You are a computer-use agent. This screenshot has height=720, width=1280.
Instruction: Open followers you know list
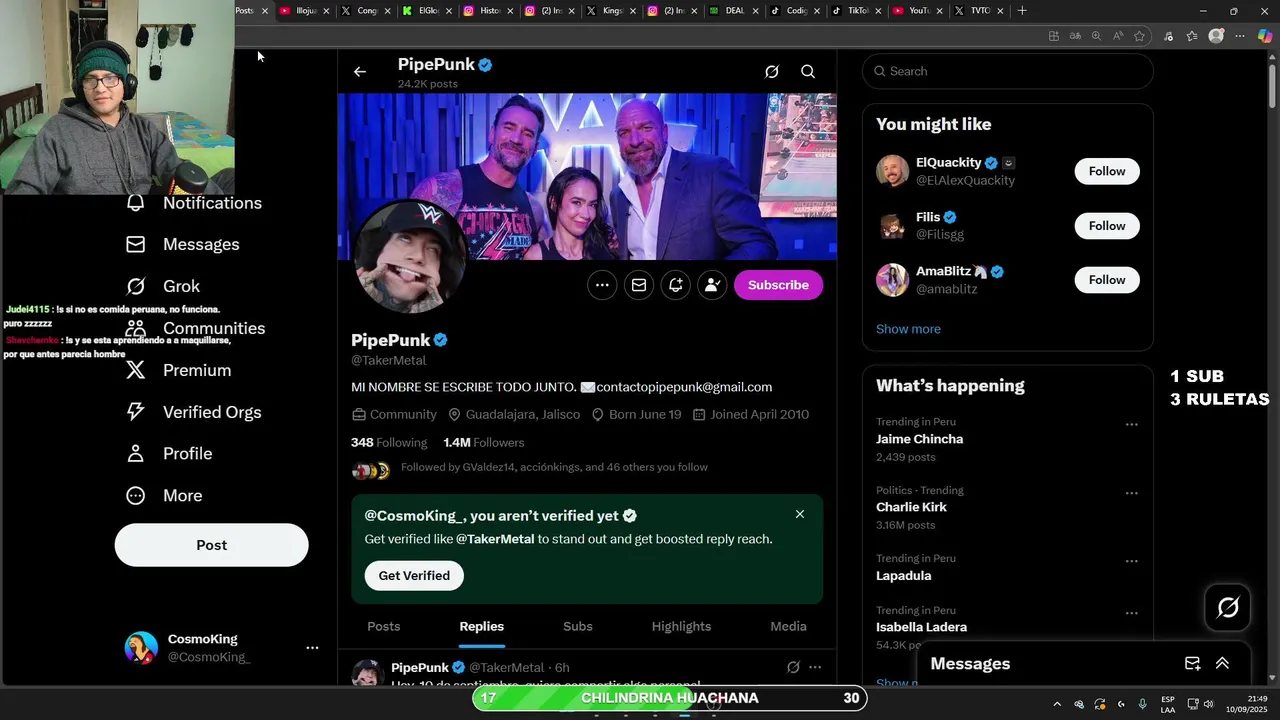coord(554,467)
